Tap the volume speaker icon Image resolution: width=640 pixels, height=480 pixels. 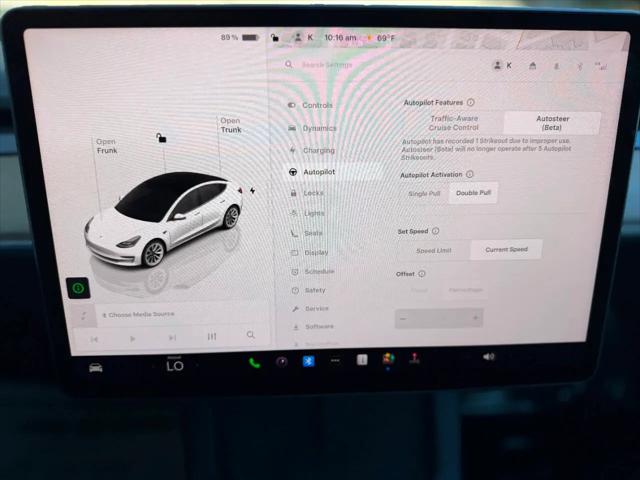coord(488,357)
